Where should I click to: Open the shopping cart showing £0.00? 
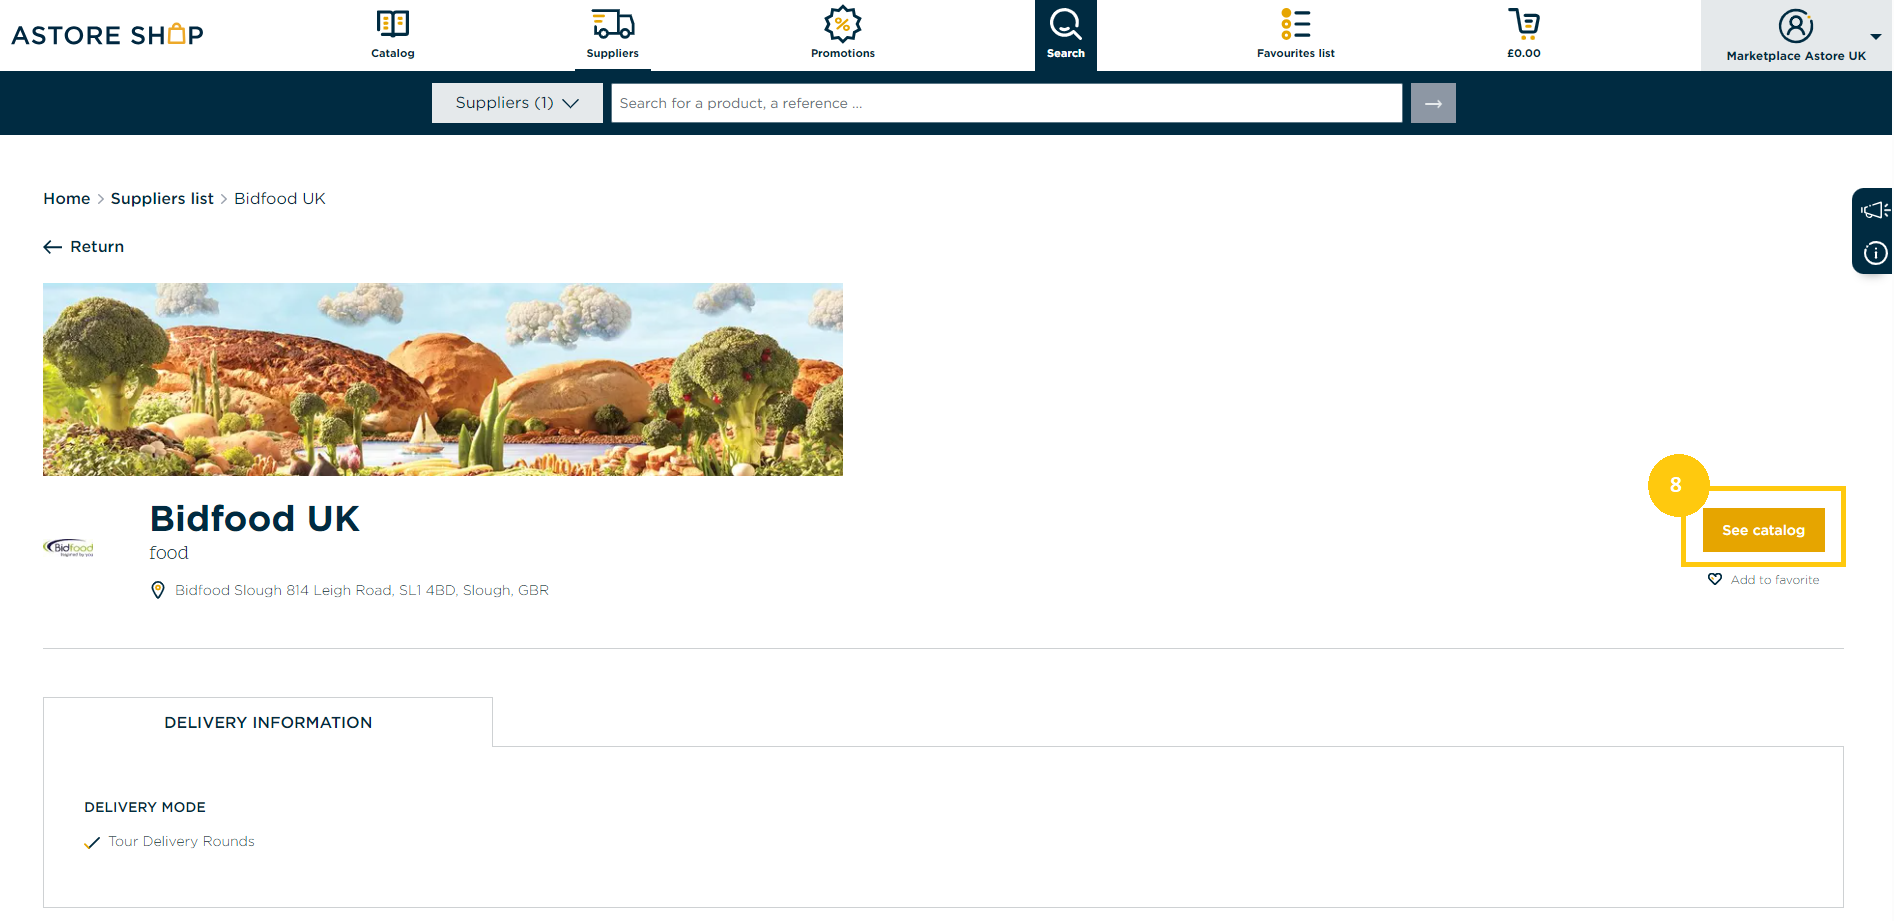(1523, 34)
